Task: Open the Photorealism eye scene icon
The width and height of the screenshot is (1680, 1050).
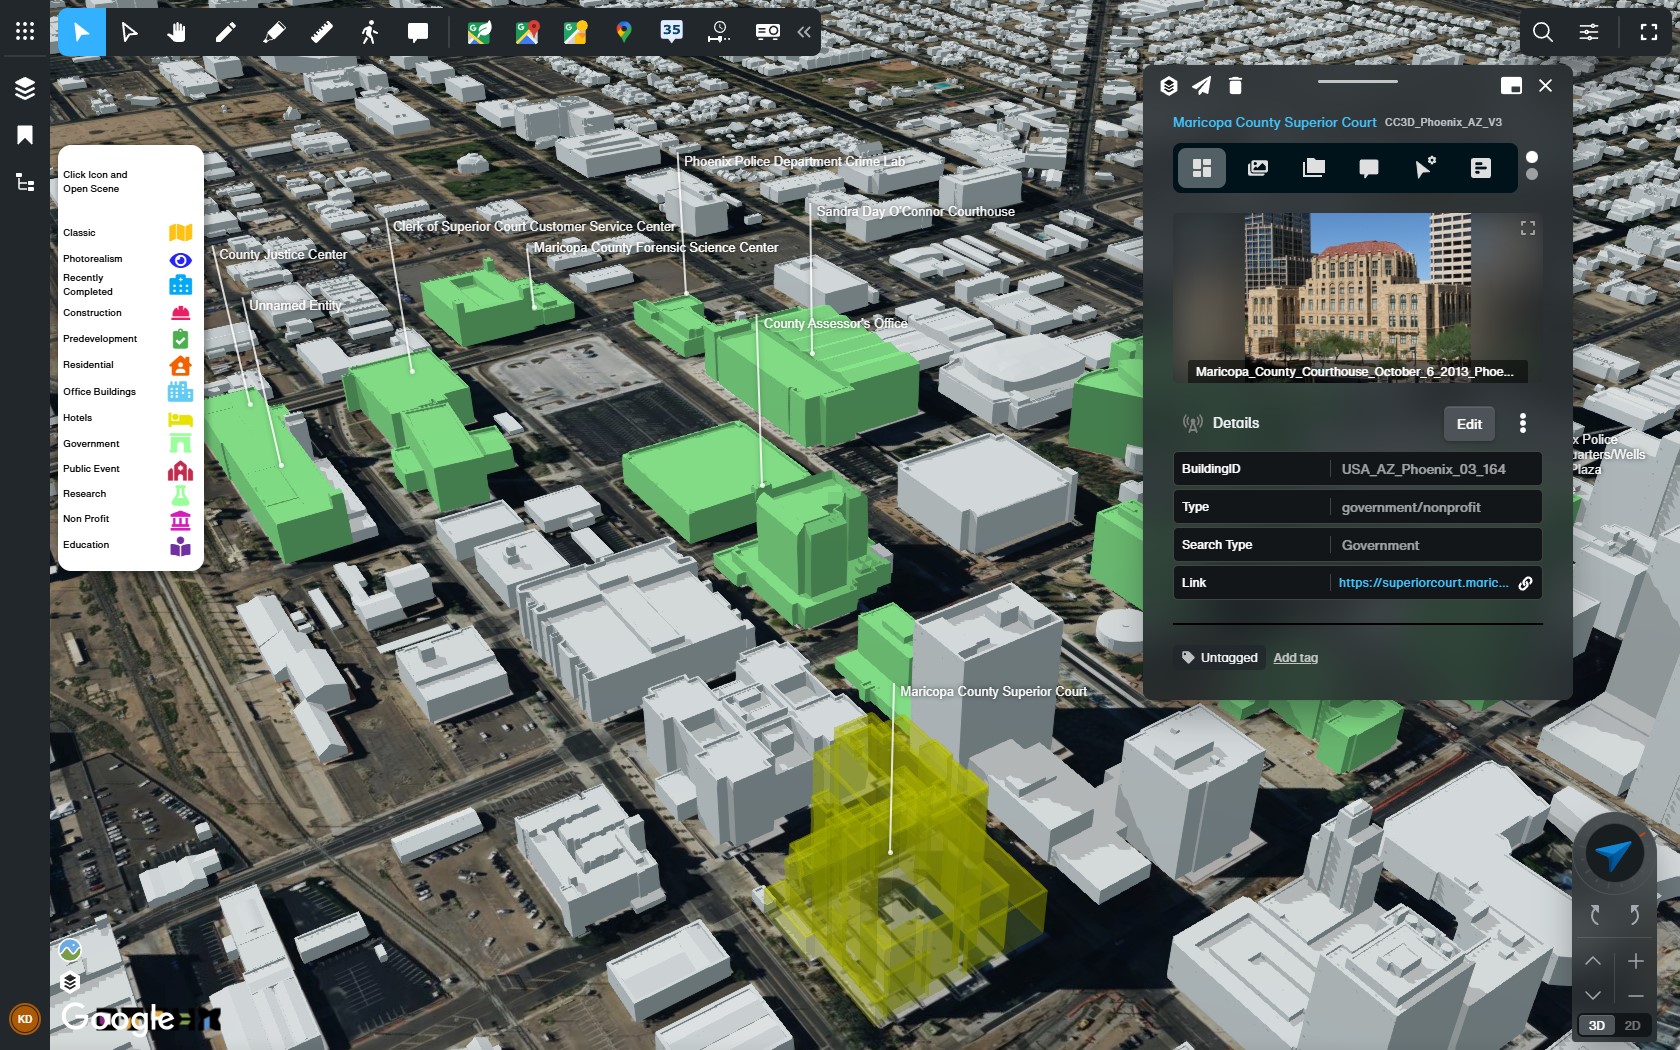Action: 180,260
